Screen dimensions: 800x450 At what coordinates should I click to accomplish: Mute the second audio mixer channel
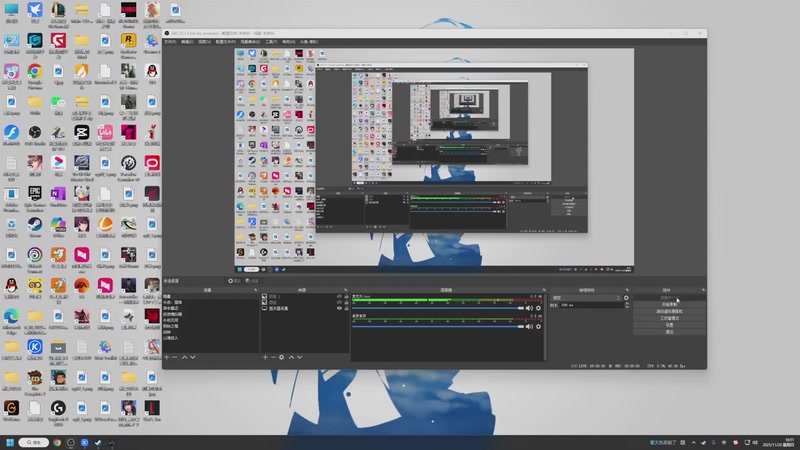529,327
